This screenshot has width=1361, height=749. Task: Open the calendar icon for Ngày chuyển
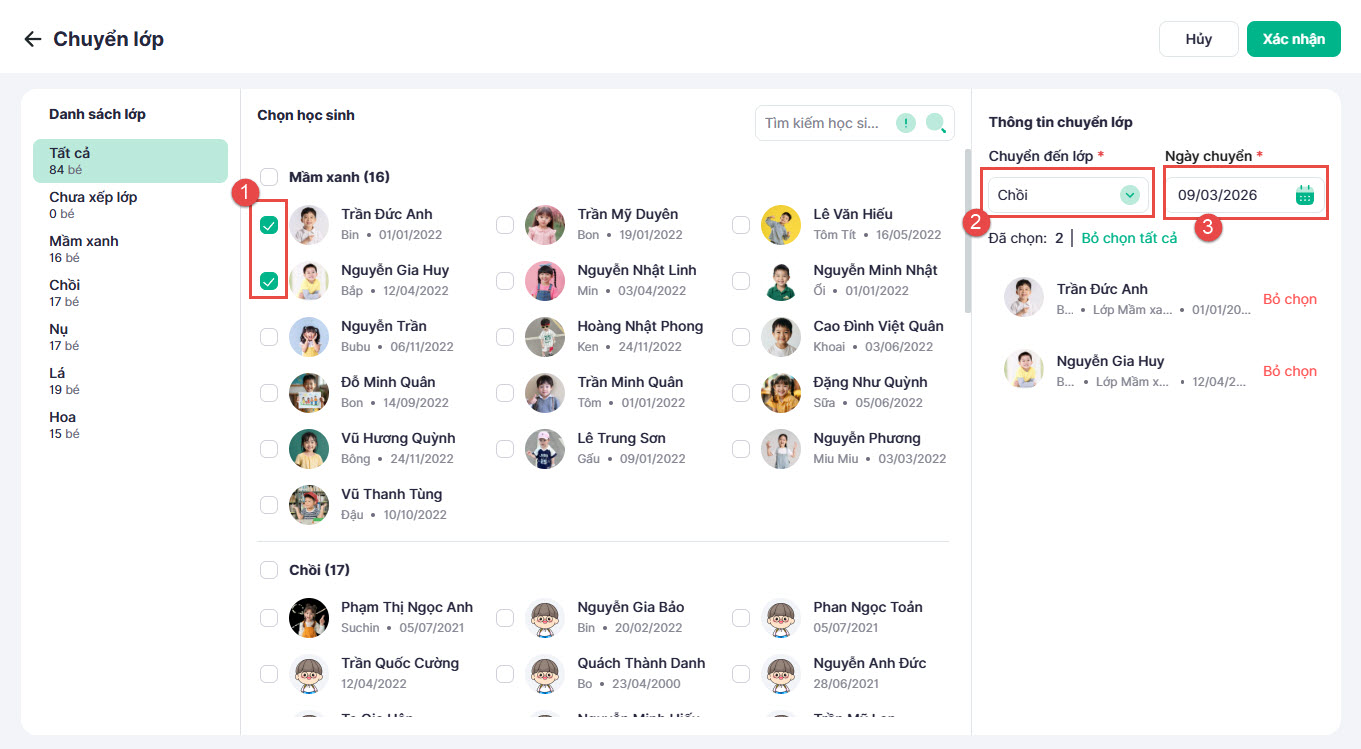click(1304, 195)
